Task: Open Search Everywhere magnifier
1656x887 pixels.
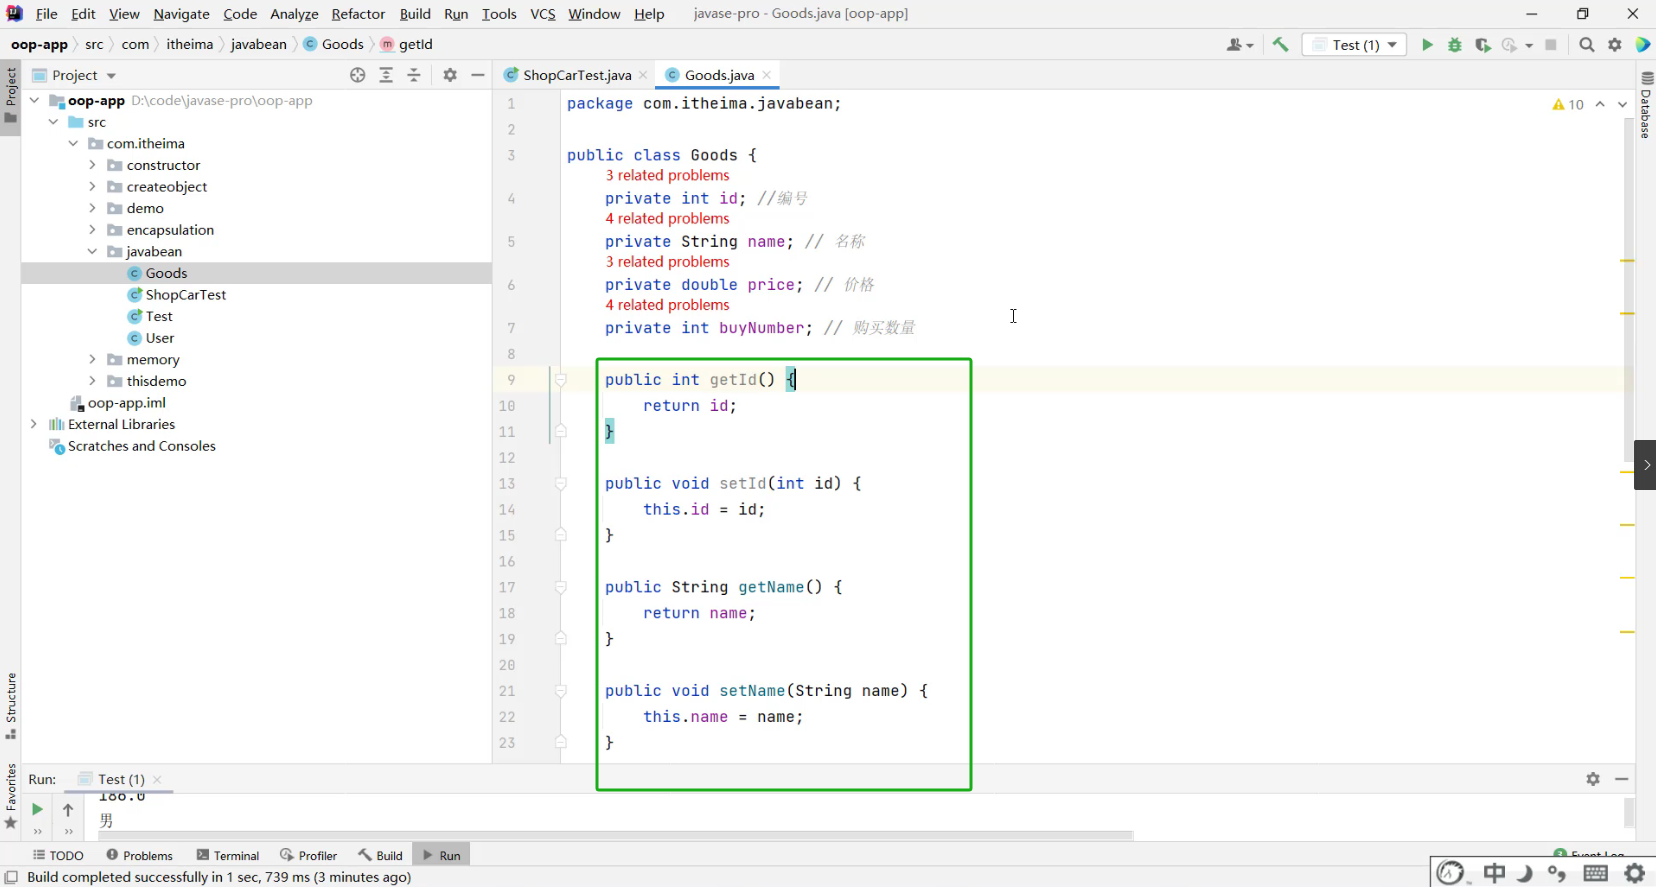Action: click(x=1587, y=45)
